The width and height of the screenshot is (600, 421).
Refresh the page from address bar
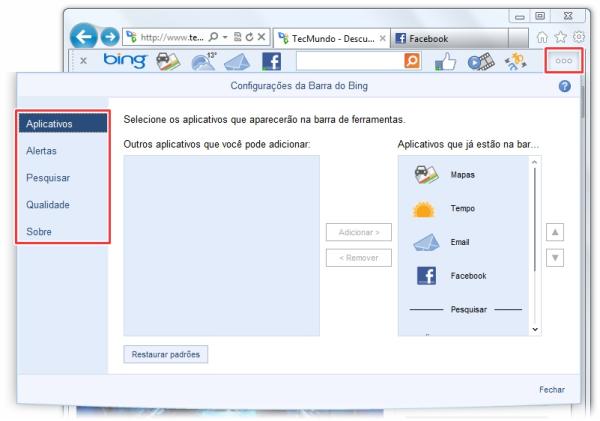point(249,37)
